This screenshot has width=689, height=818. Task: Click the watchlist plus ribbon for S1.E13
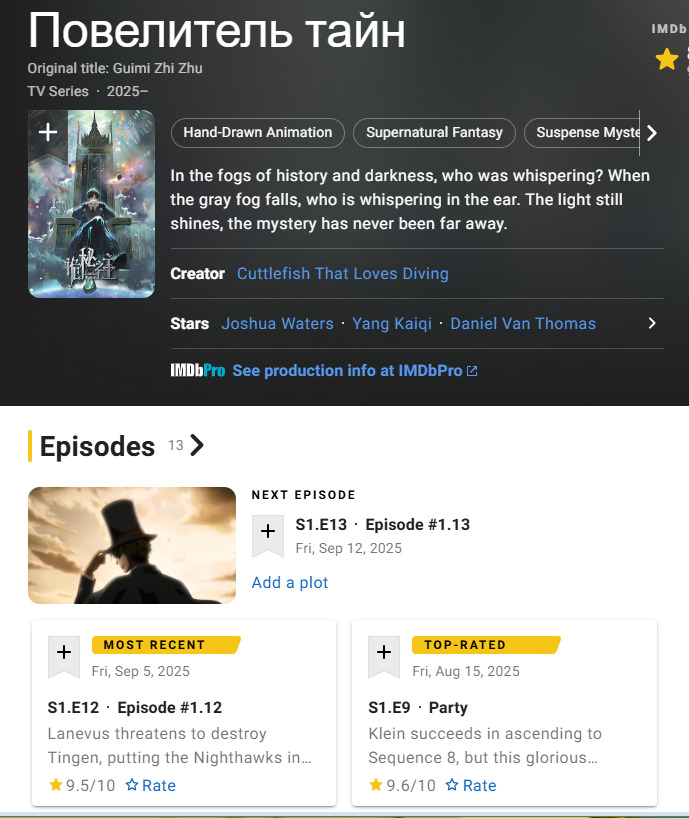tap(268, 535)
